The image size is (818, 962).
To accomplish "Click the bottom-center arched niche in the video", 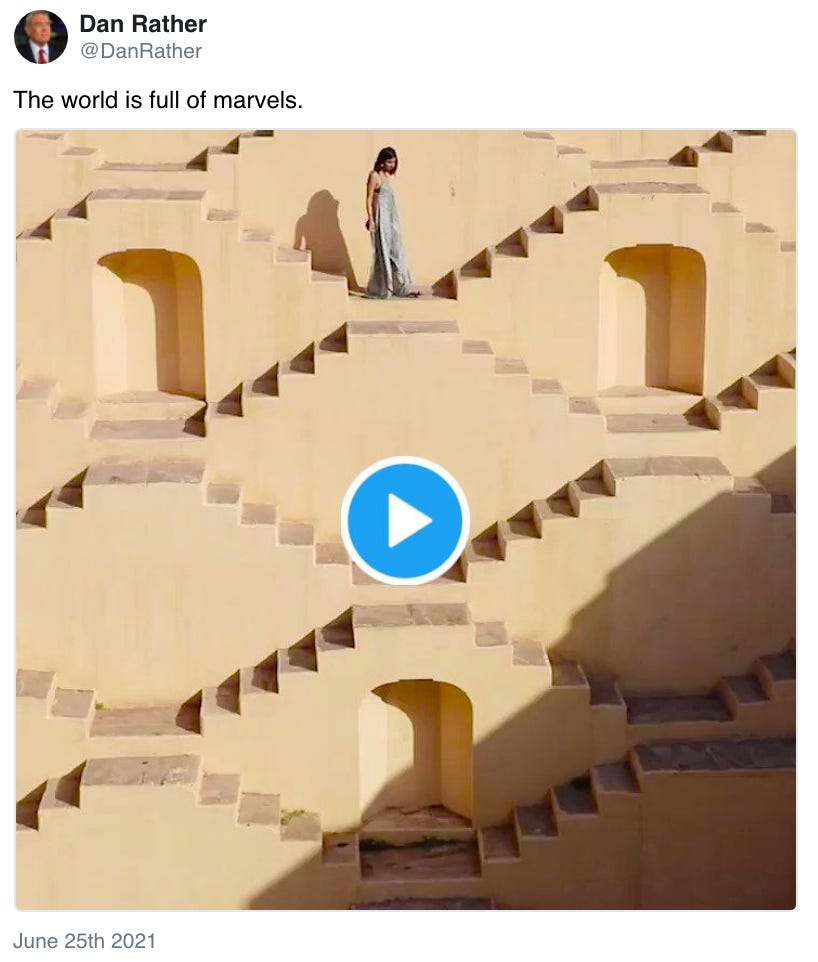I will coord(415,748).
